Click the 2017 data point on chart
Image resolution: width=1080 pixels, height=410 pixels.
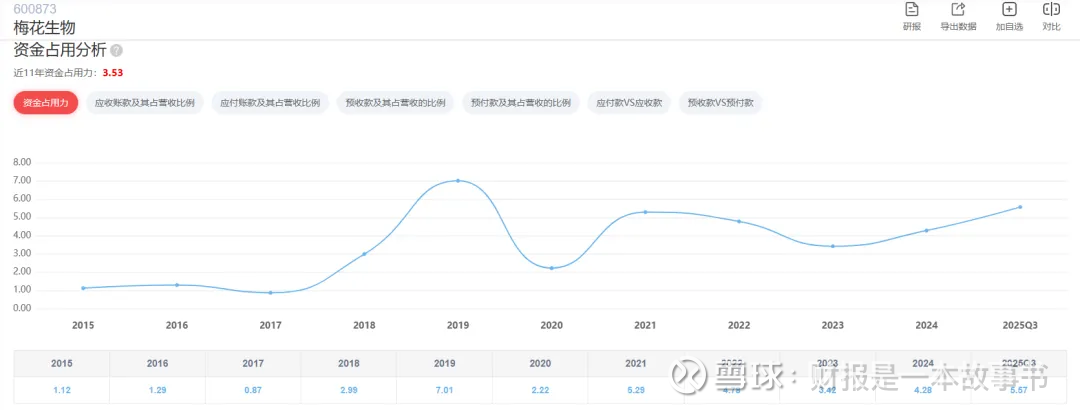click(x=271, y=293)
